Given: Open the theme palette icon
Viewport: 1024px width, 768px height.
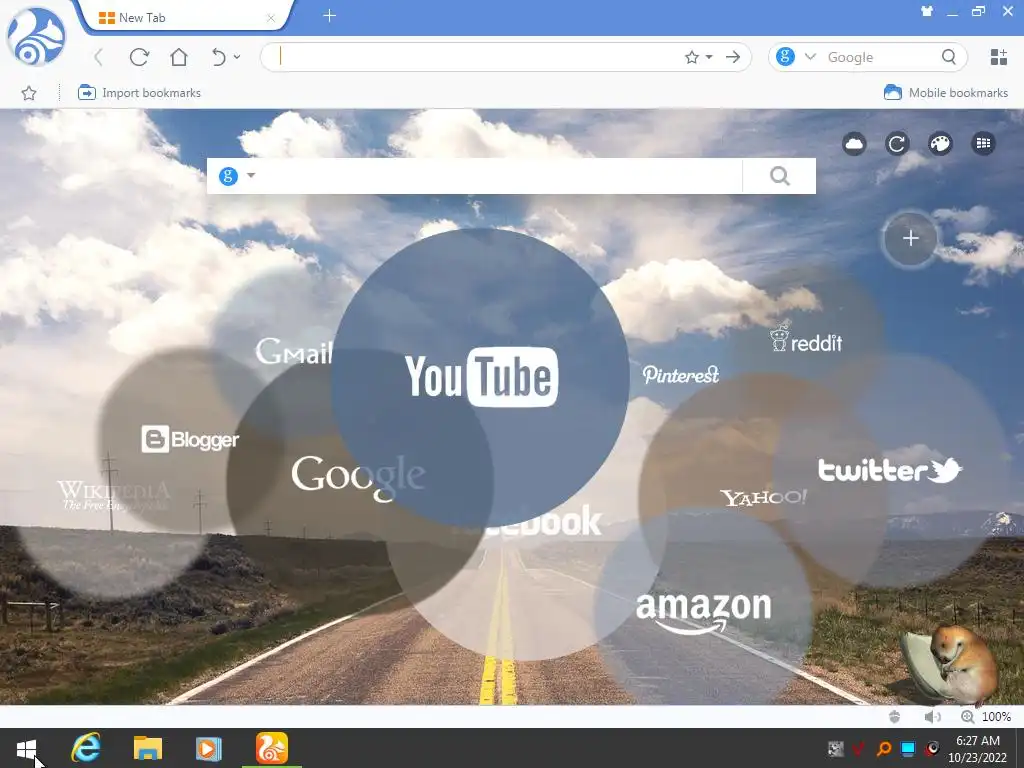Looking at the screenshot, I should pos(940,144).
